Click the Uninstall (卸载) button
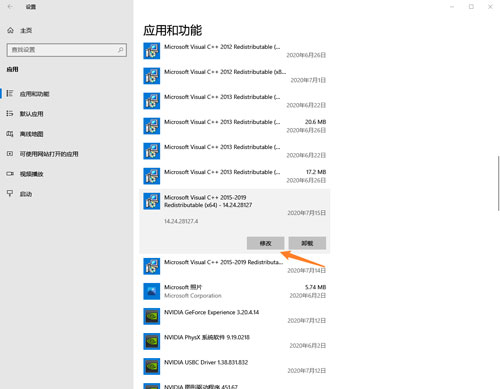 (x=307, y=243)
